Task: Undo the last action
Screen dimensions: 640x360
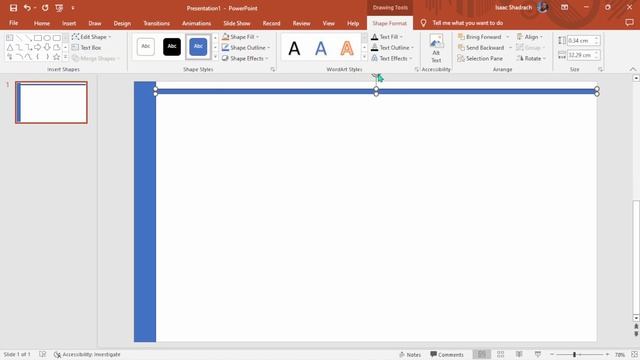Action: (27, 8)
